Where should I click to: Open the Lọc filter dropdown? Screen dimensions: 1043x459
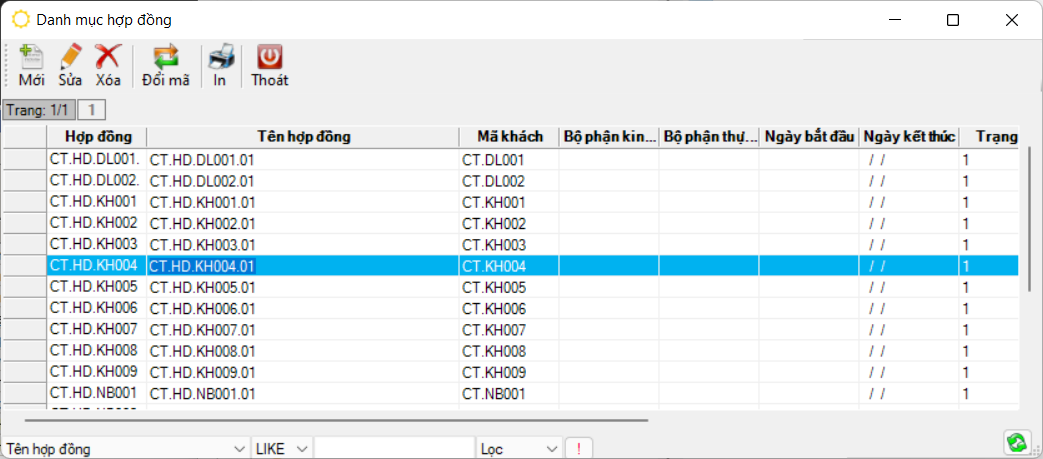click(x=550, y=449)
